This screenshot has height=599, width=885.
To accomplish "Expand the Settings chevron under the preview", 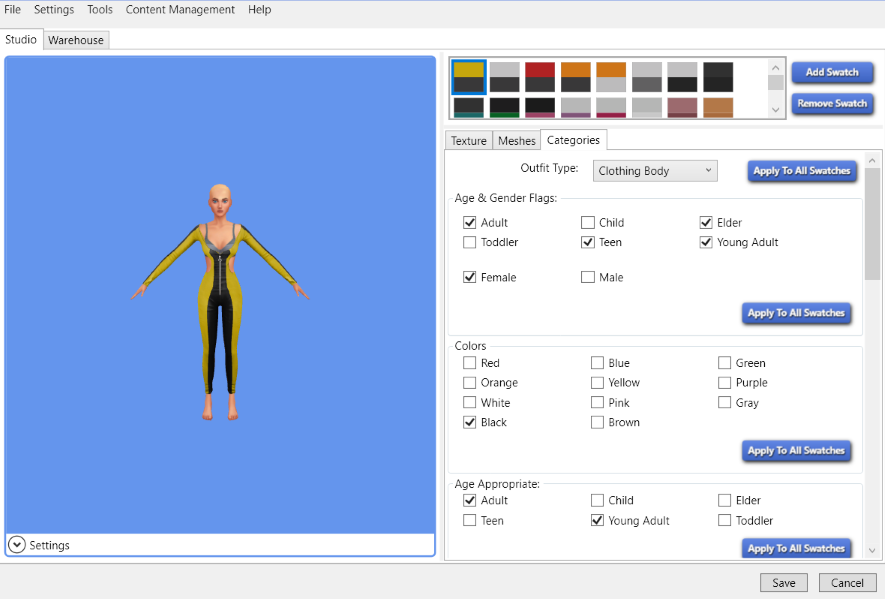I will pos(17,545).
